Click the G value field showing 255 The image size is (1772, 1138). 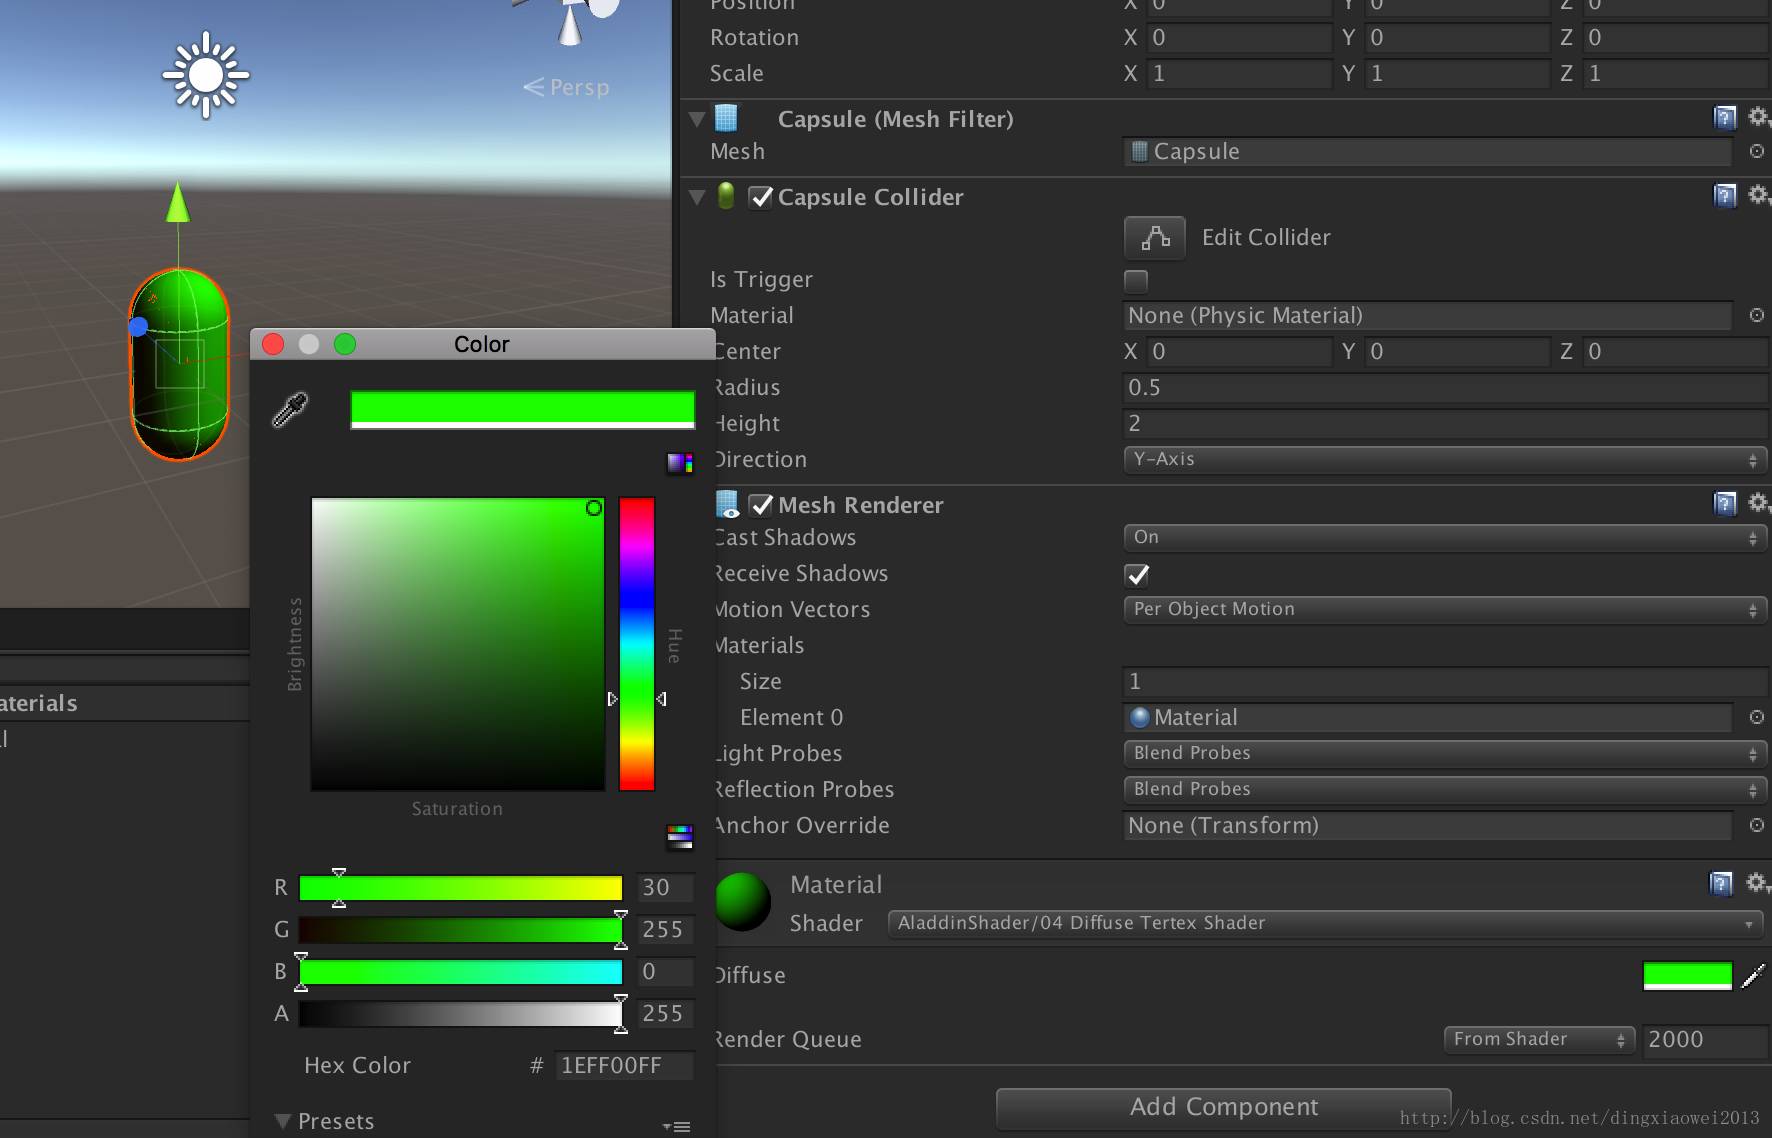tap(665, 929)
